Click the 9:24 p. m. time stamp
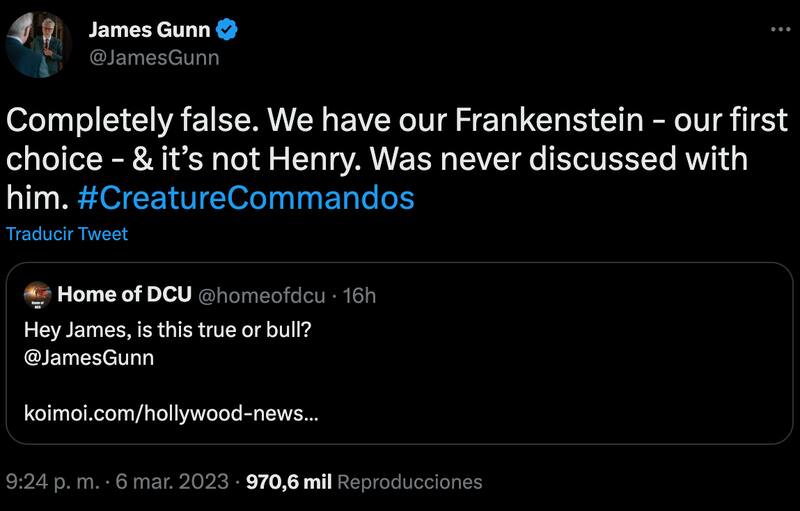 point(55,482)
